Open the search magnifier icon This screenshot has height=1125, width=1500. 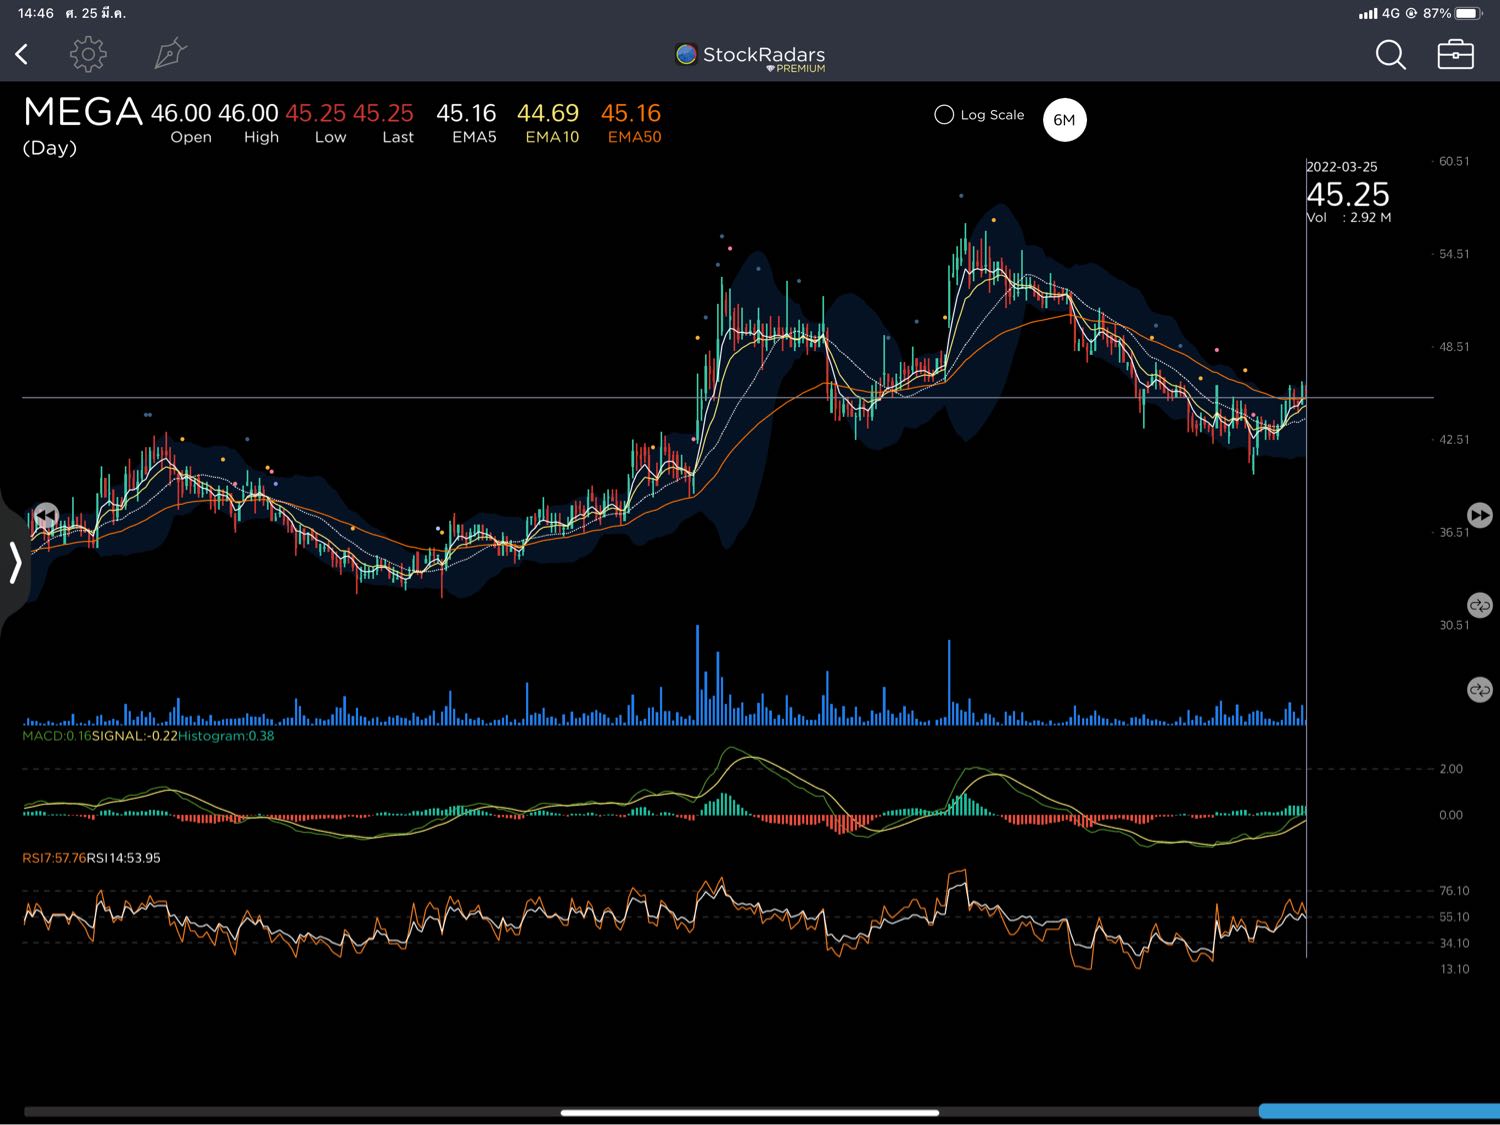1390,54
